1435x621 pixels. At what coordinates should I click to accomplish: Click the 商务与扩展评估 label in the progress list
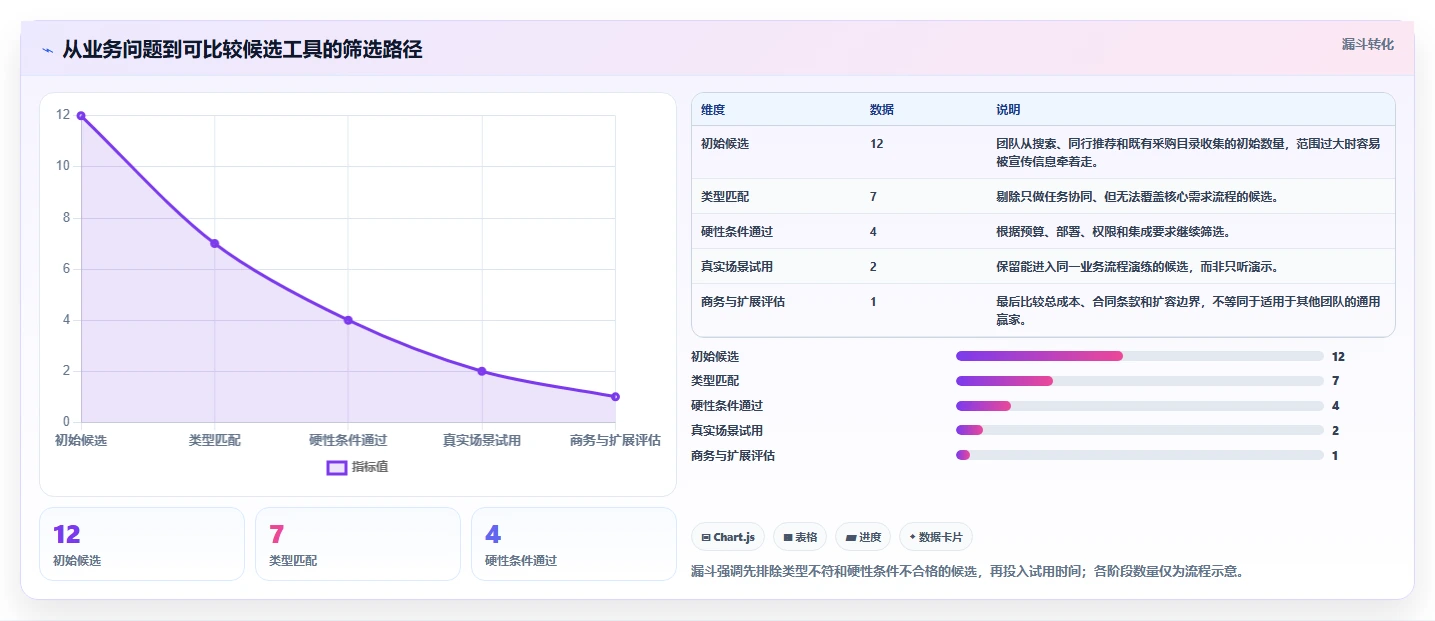click(x=733, y=455)
